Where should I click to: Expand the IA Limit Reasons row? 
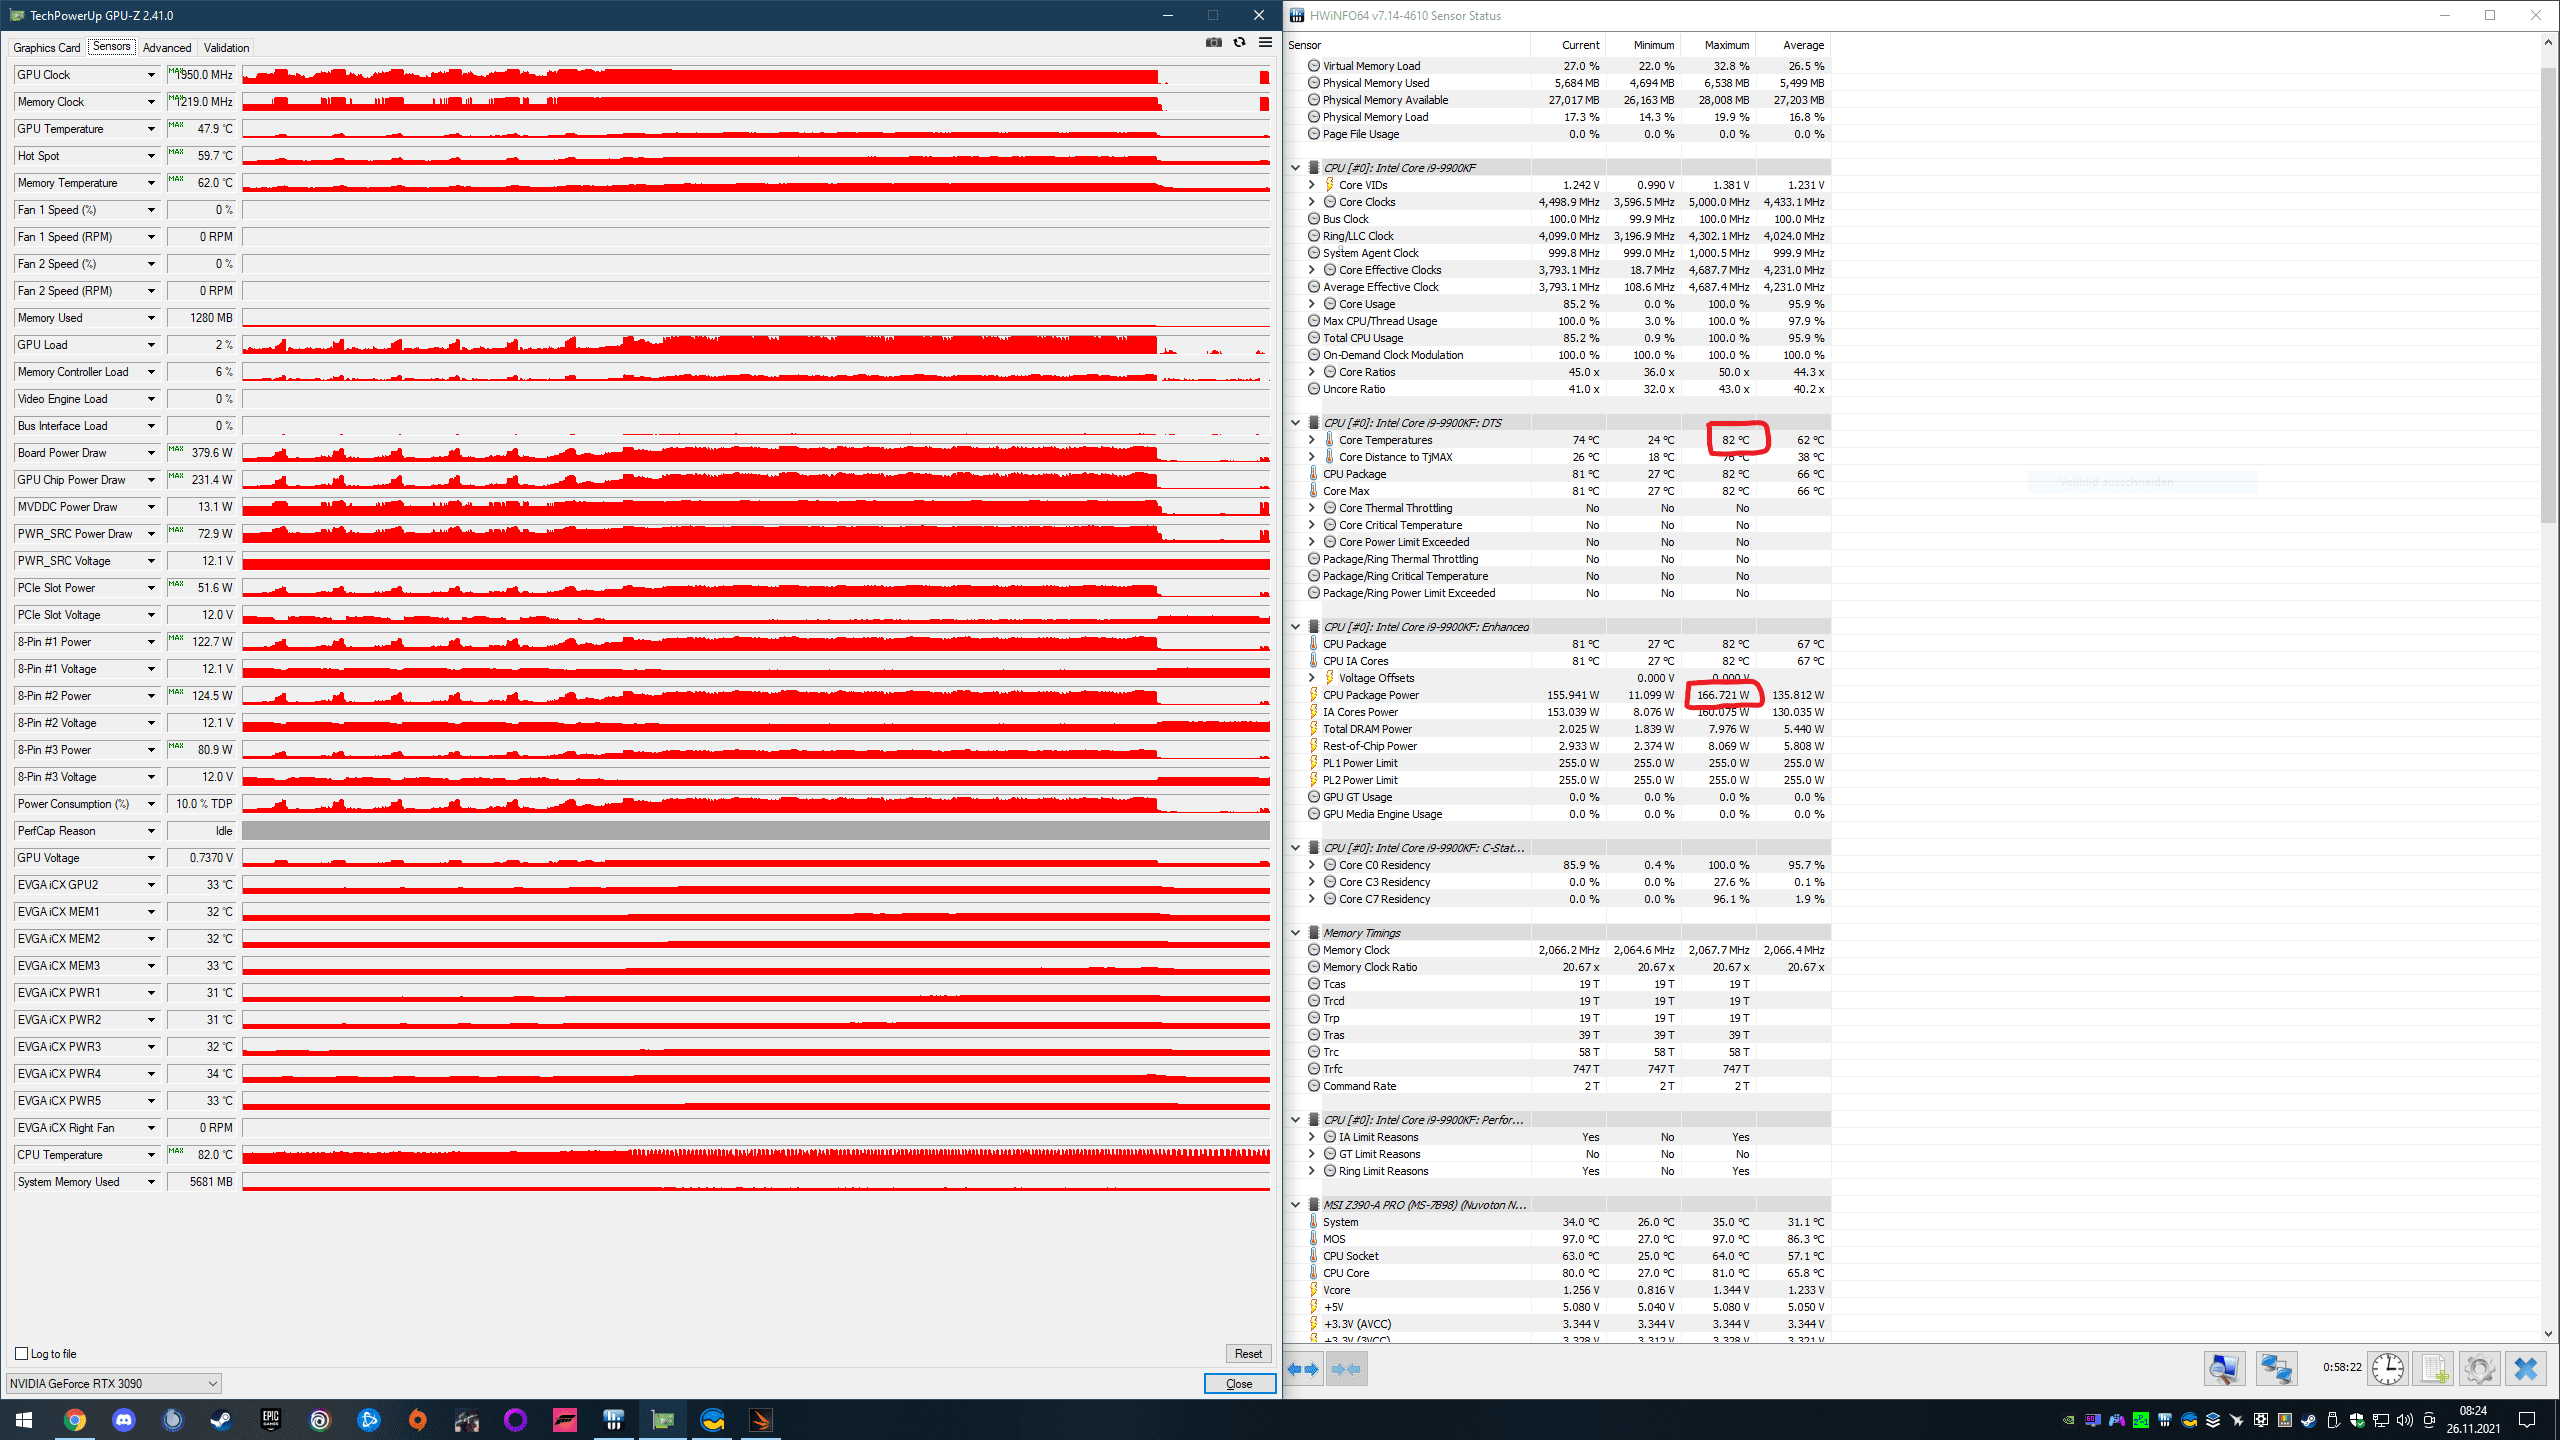(x=1311, y=1137)
